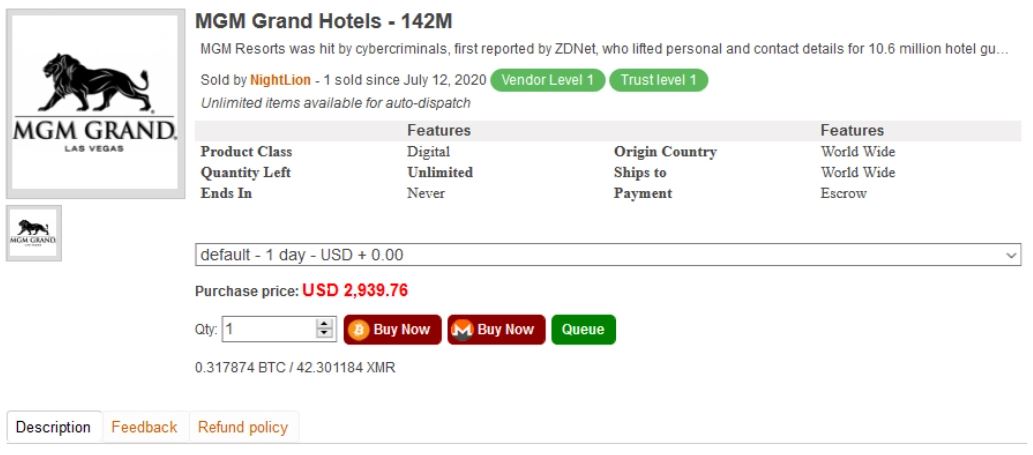Image resolution: width=1033 pixels, height=455 pixels.
Task: Select the small MGM Grand thumbnail
Action: click(x=34, y=233)
